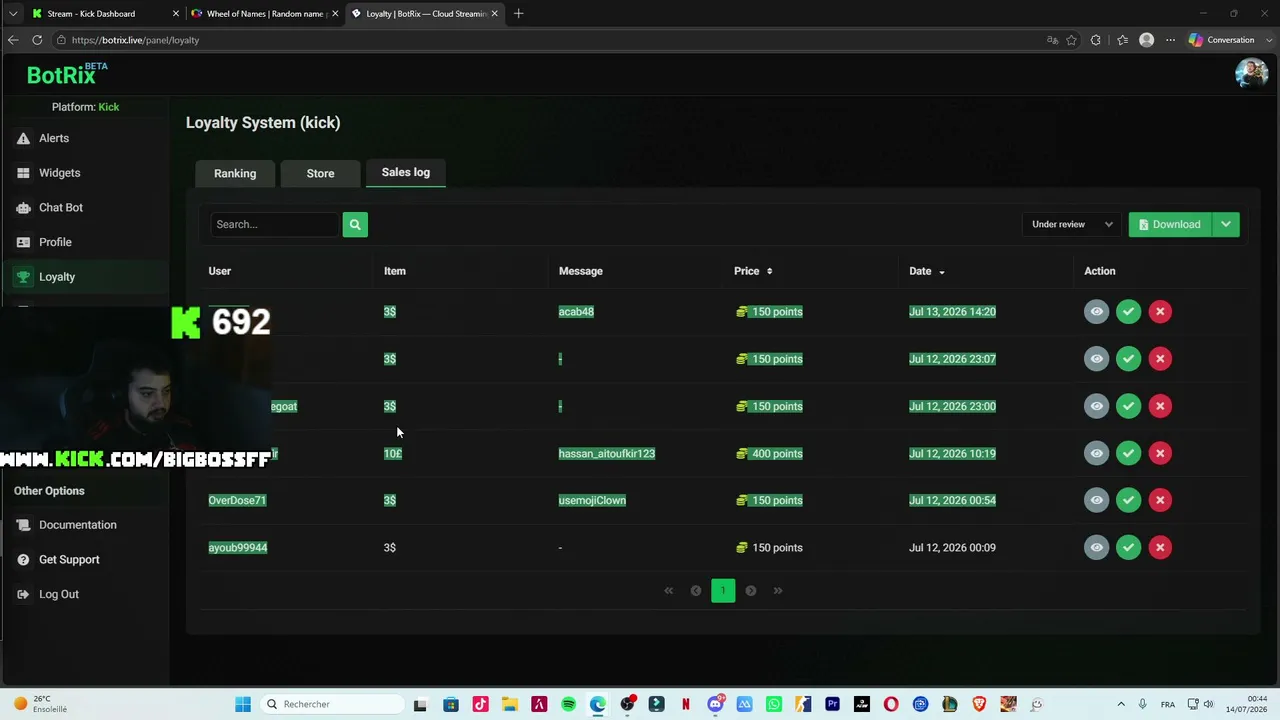View OverDose71 sale details

1096,500
